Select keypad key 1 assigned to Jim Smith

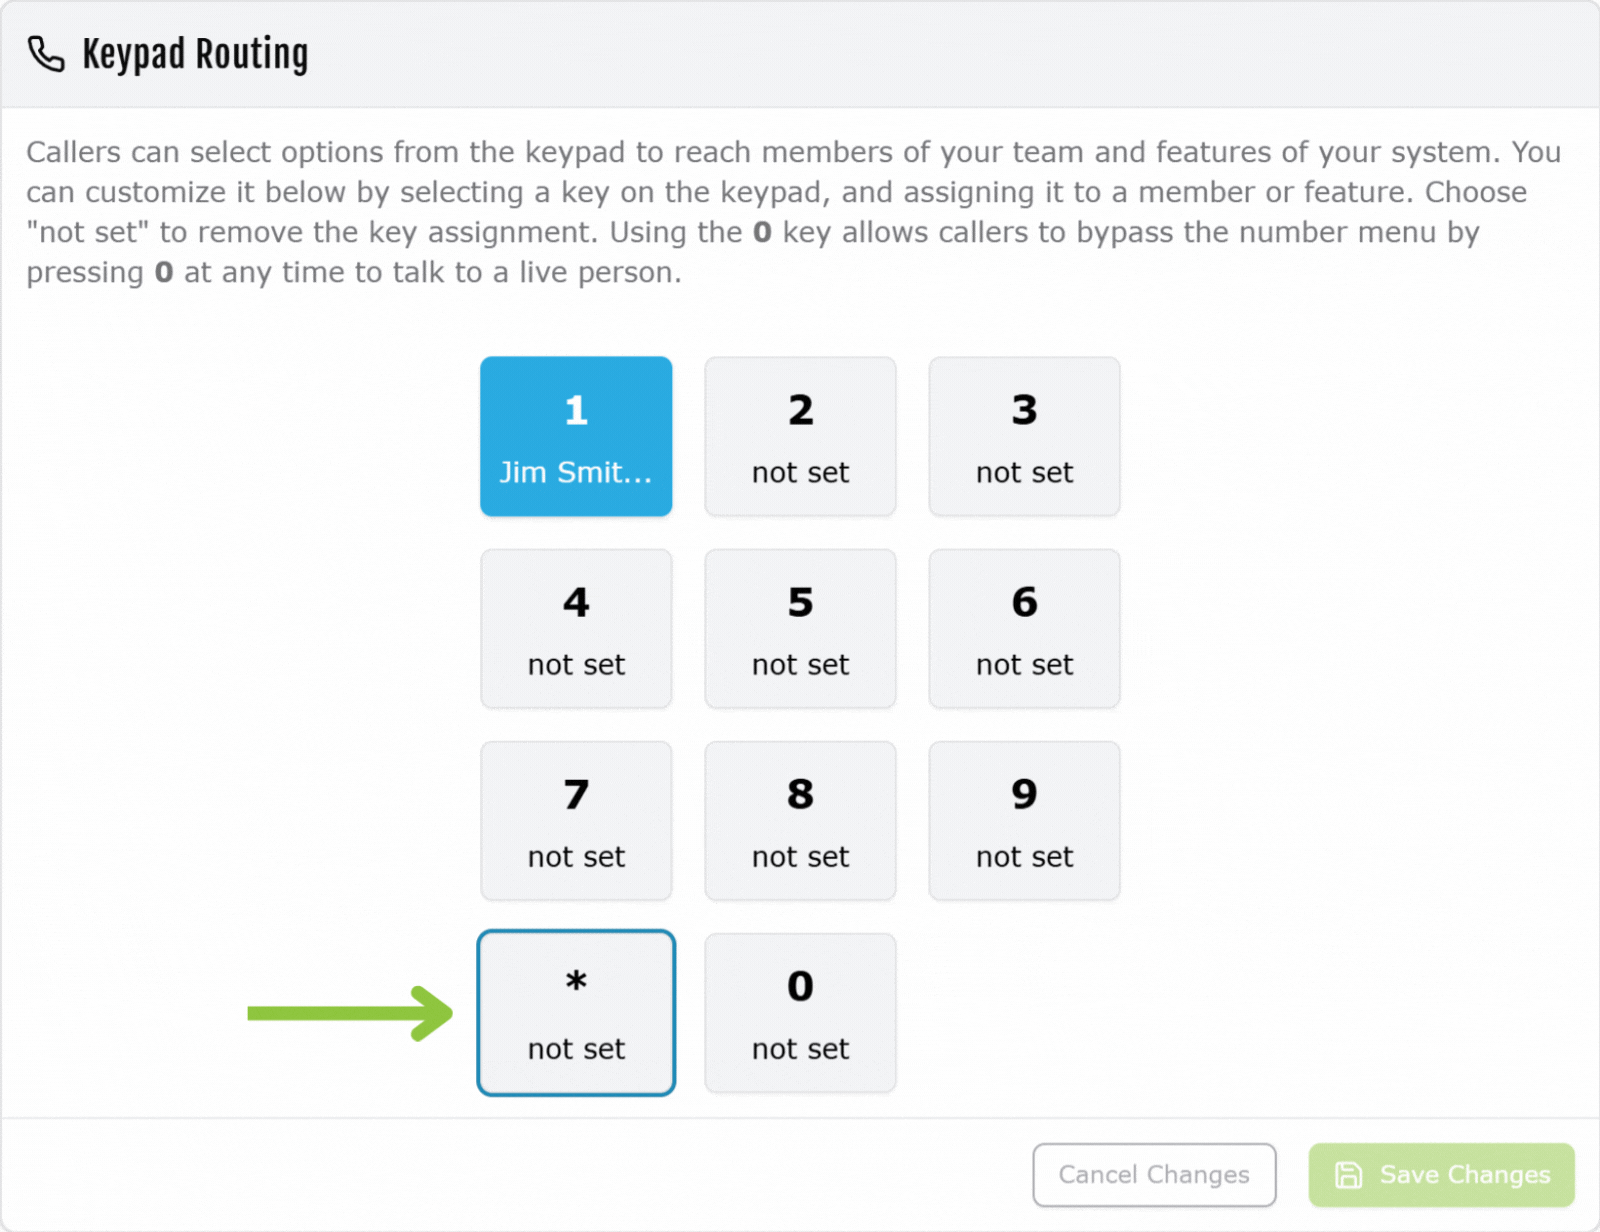[x=576, y=437]
